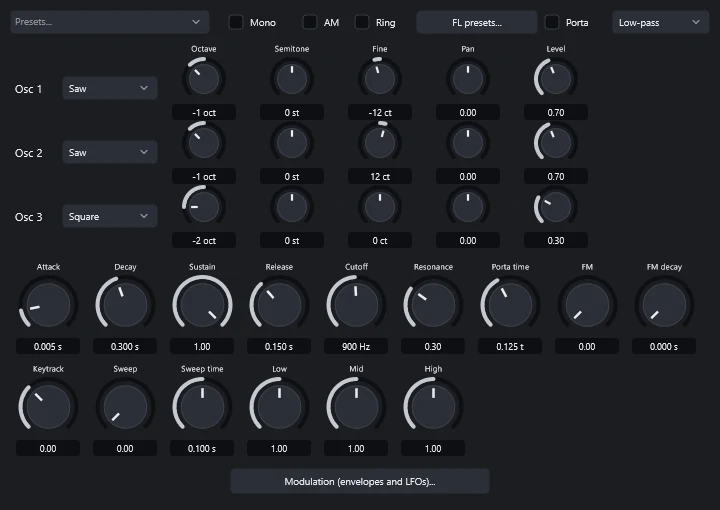Open the Osc 3 Square waveform dropdown
Viewport: 720px width, 510px height.
click(x=110, y=216)
